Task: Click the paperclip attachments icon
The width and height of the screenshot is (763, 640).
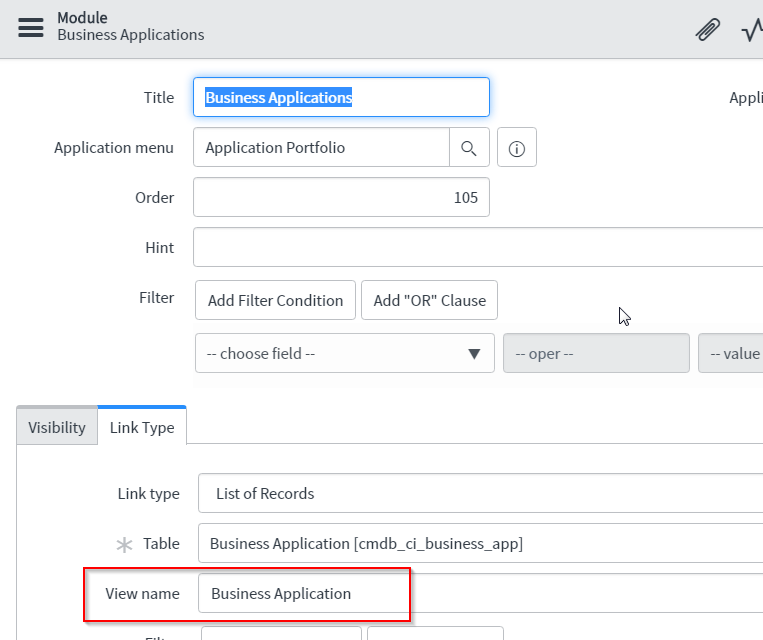Action: pos(707,30)
